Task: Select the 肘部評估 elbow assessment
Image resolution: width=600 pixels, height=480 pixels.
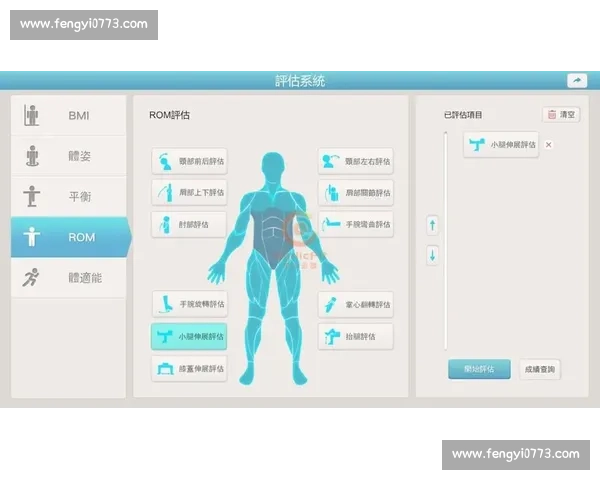Action: coord(189,224)
